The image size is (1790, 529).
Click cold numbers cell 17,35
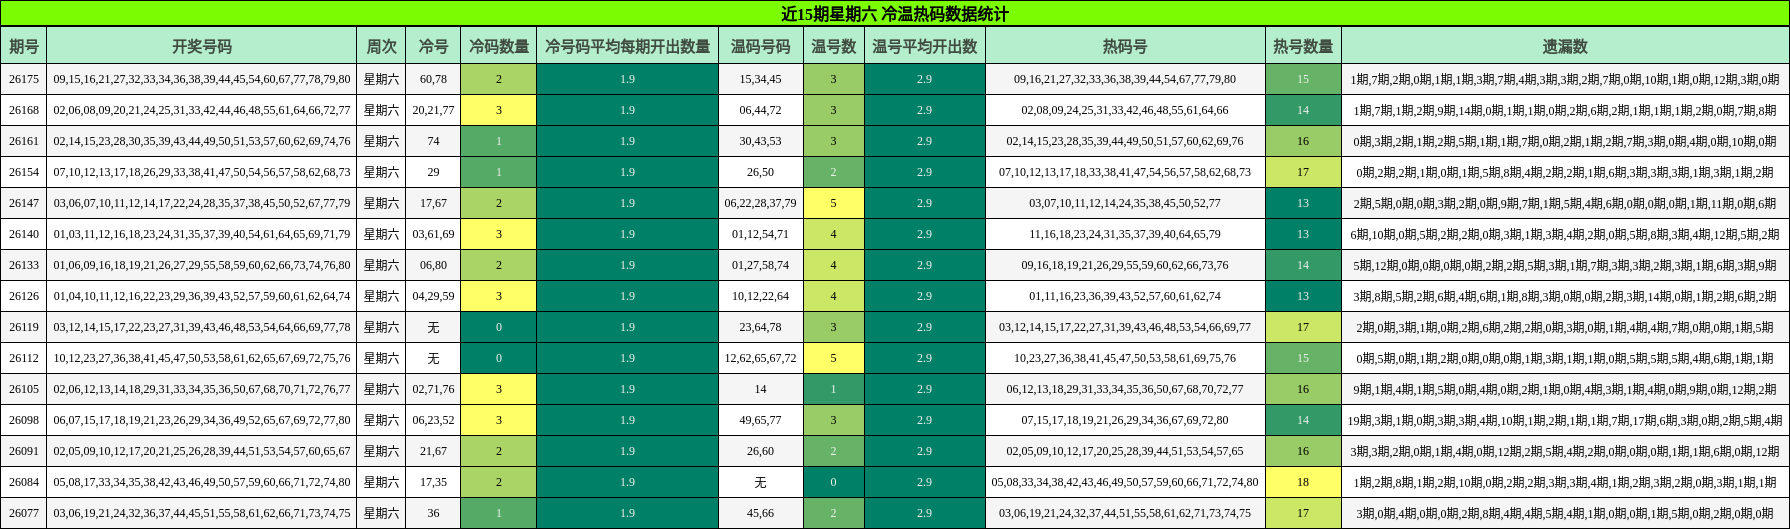(x=433, y=482)
